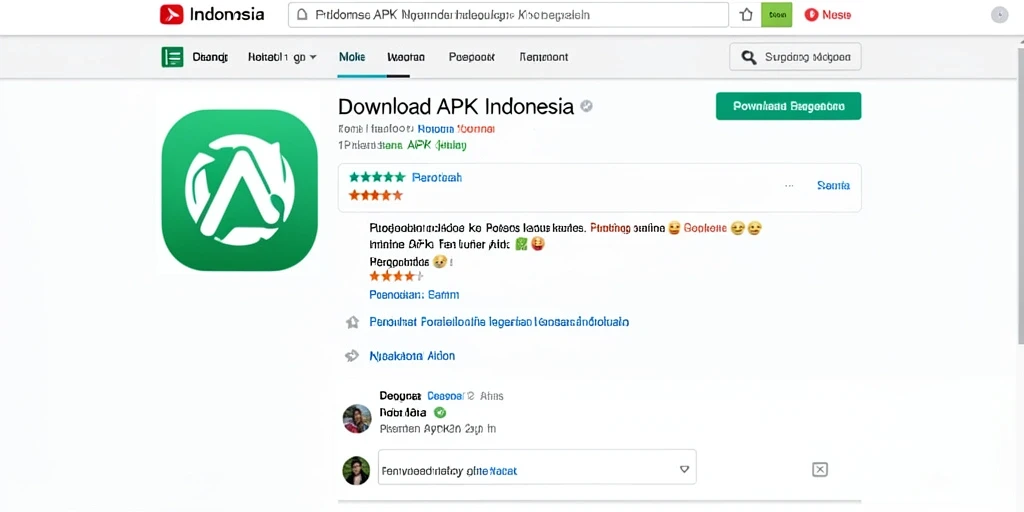This screenshot has height=512, width=1024.
Task: Click the three-dot icon in the rating box
Action: (789, 185)
